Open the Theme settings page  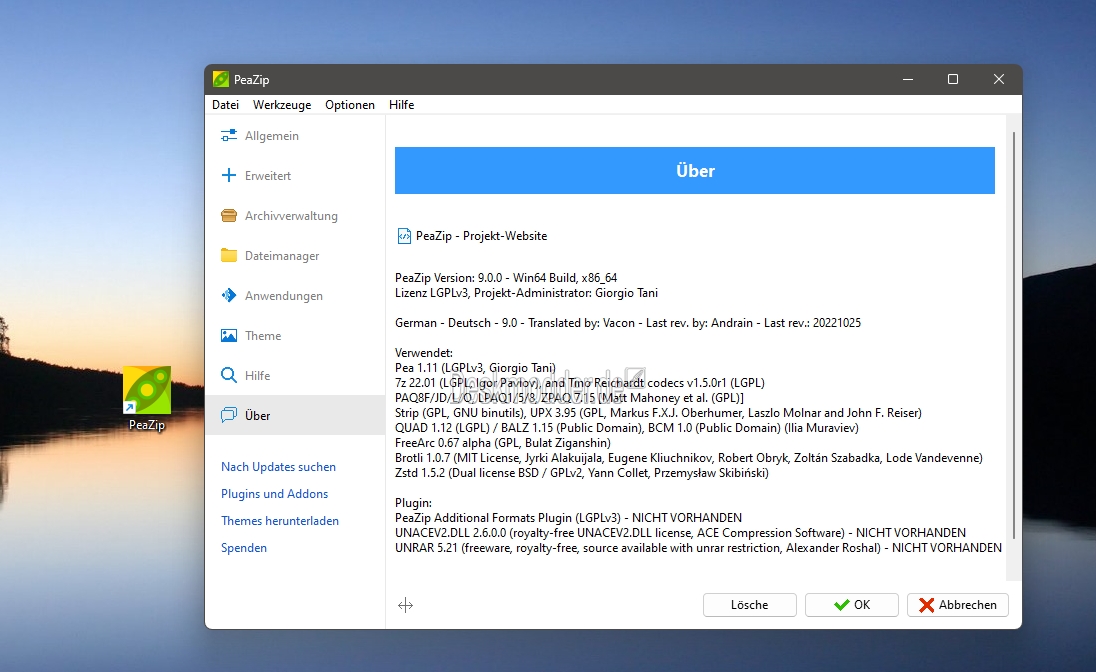(295, 336)
